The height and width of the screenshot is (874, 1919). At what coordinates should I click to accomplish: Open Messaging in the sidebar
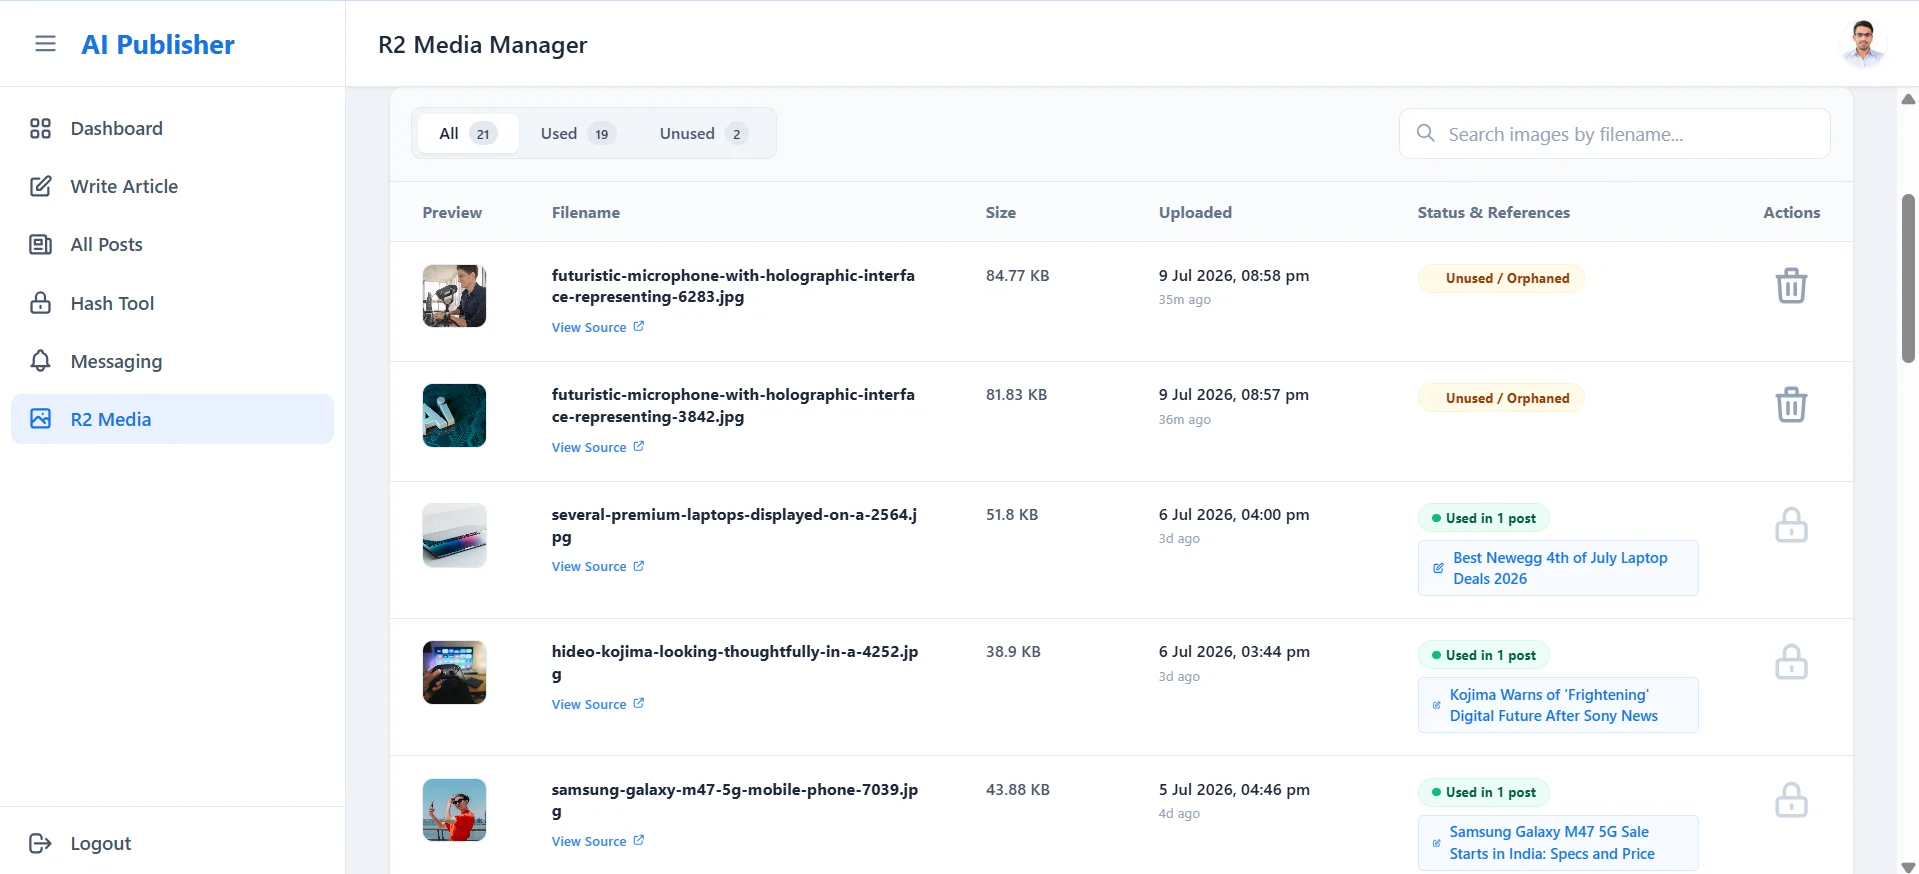tap(172, 361)
